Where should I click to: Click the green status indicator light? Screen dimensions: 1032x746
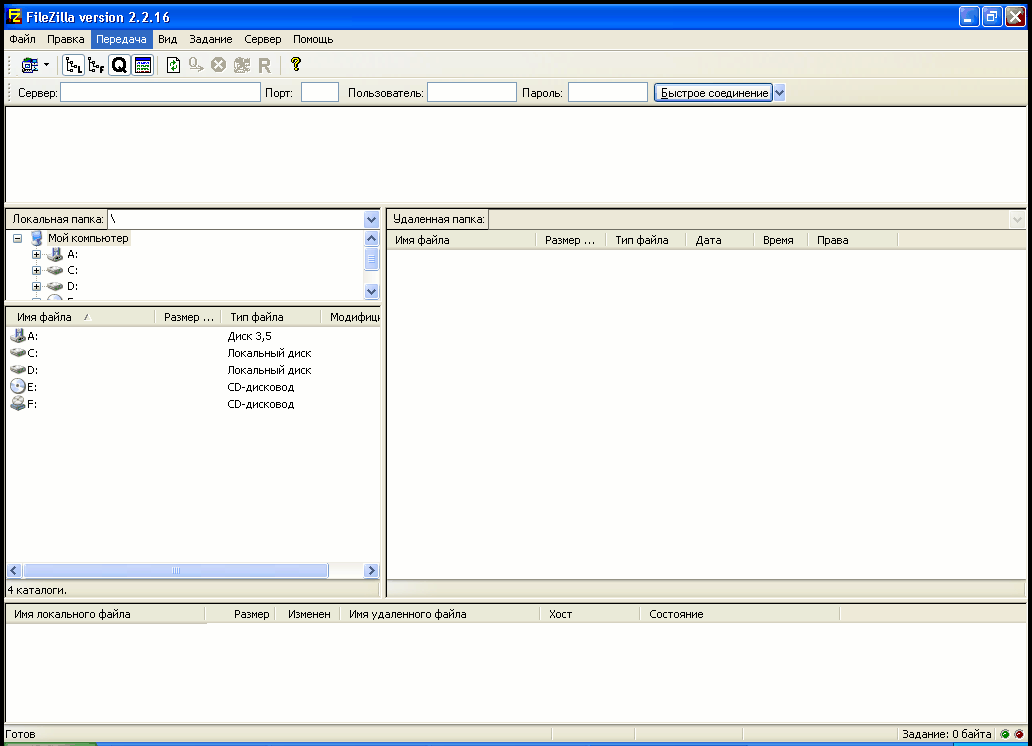(1005, 734)
